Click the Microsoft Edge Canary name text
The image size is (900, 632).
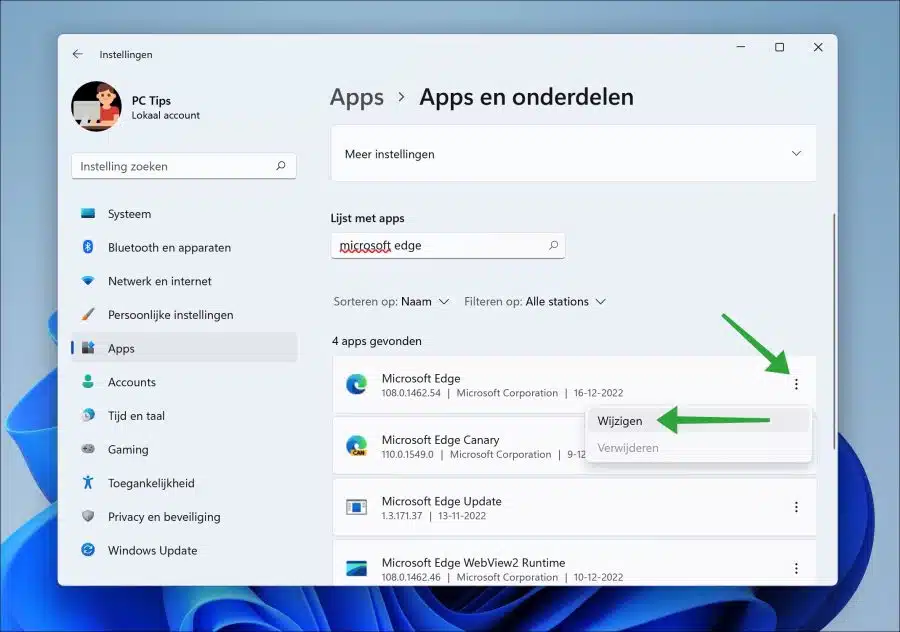[x=440, y=440]
